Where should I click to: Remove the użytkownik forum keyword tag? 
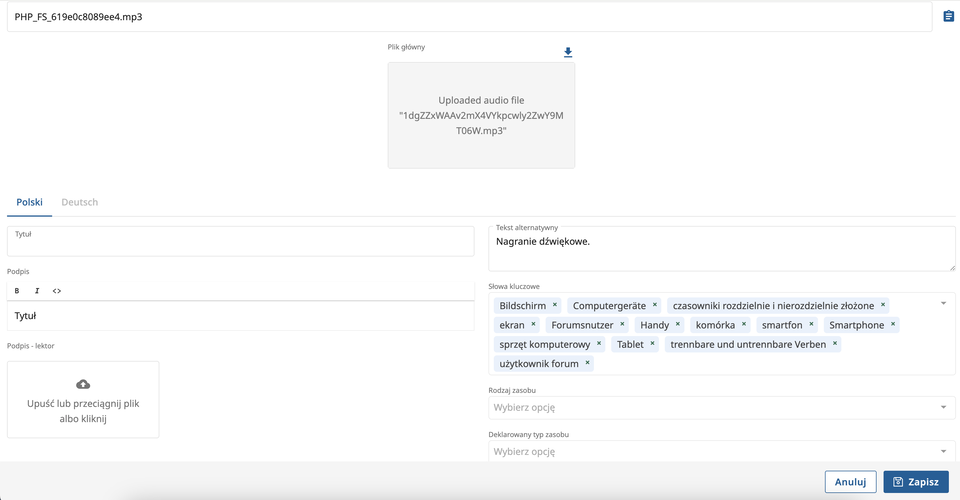tap(588, 363)
